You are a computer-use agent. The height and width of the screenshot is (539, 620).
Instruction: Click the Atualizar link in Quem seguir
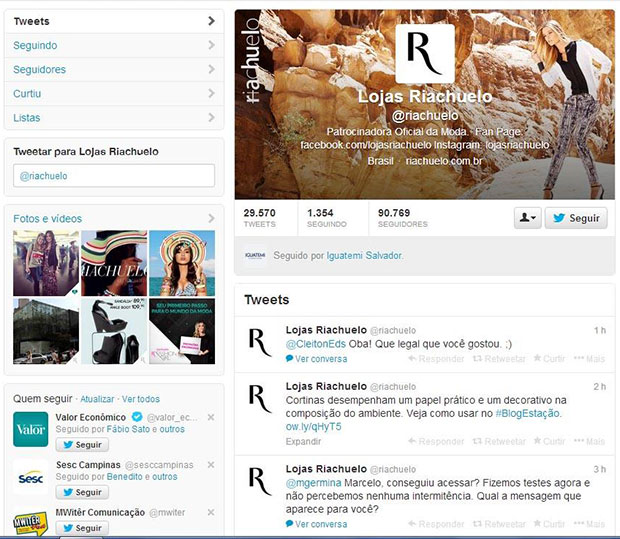(97, 399)
